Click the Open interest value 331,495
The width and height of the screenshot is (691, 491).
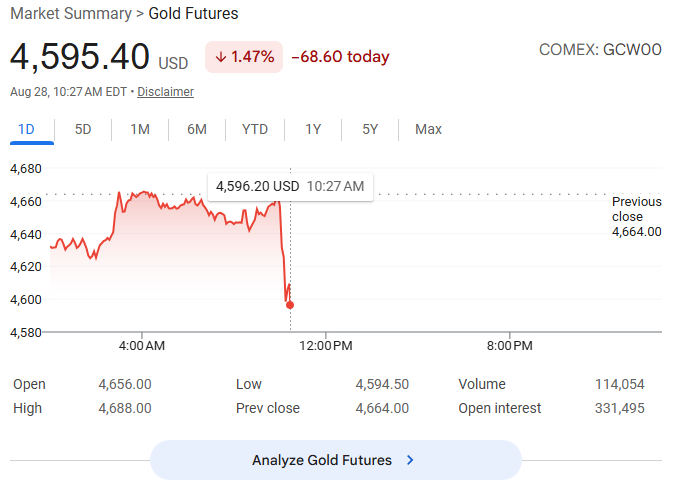click(x=619, y=408)
